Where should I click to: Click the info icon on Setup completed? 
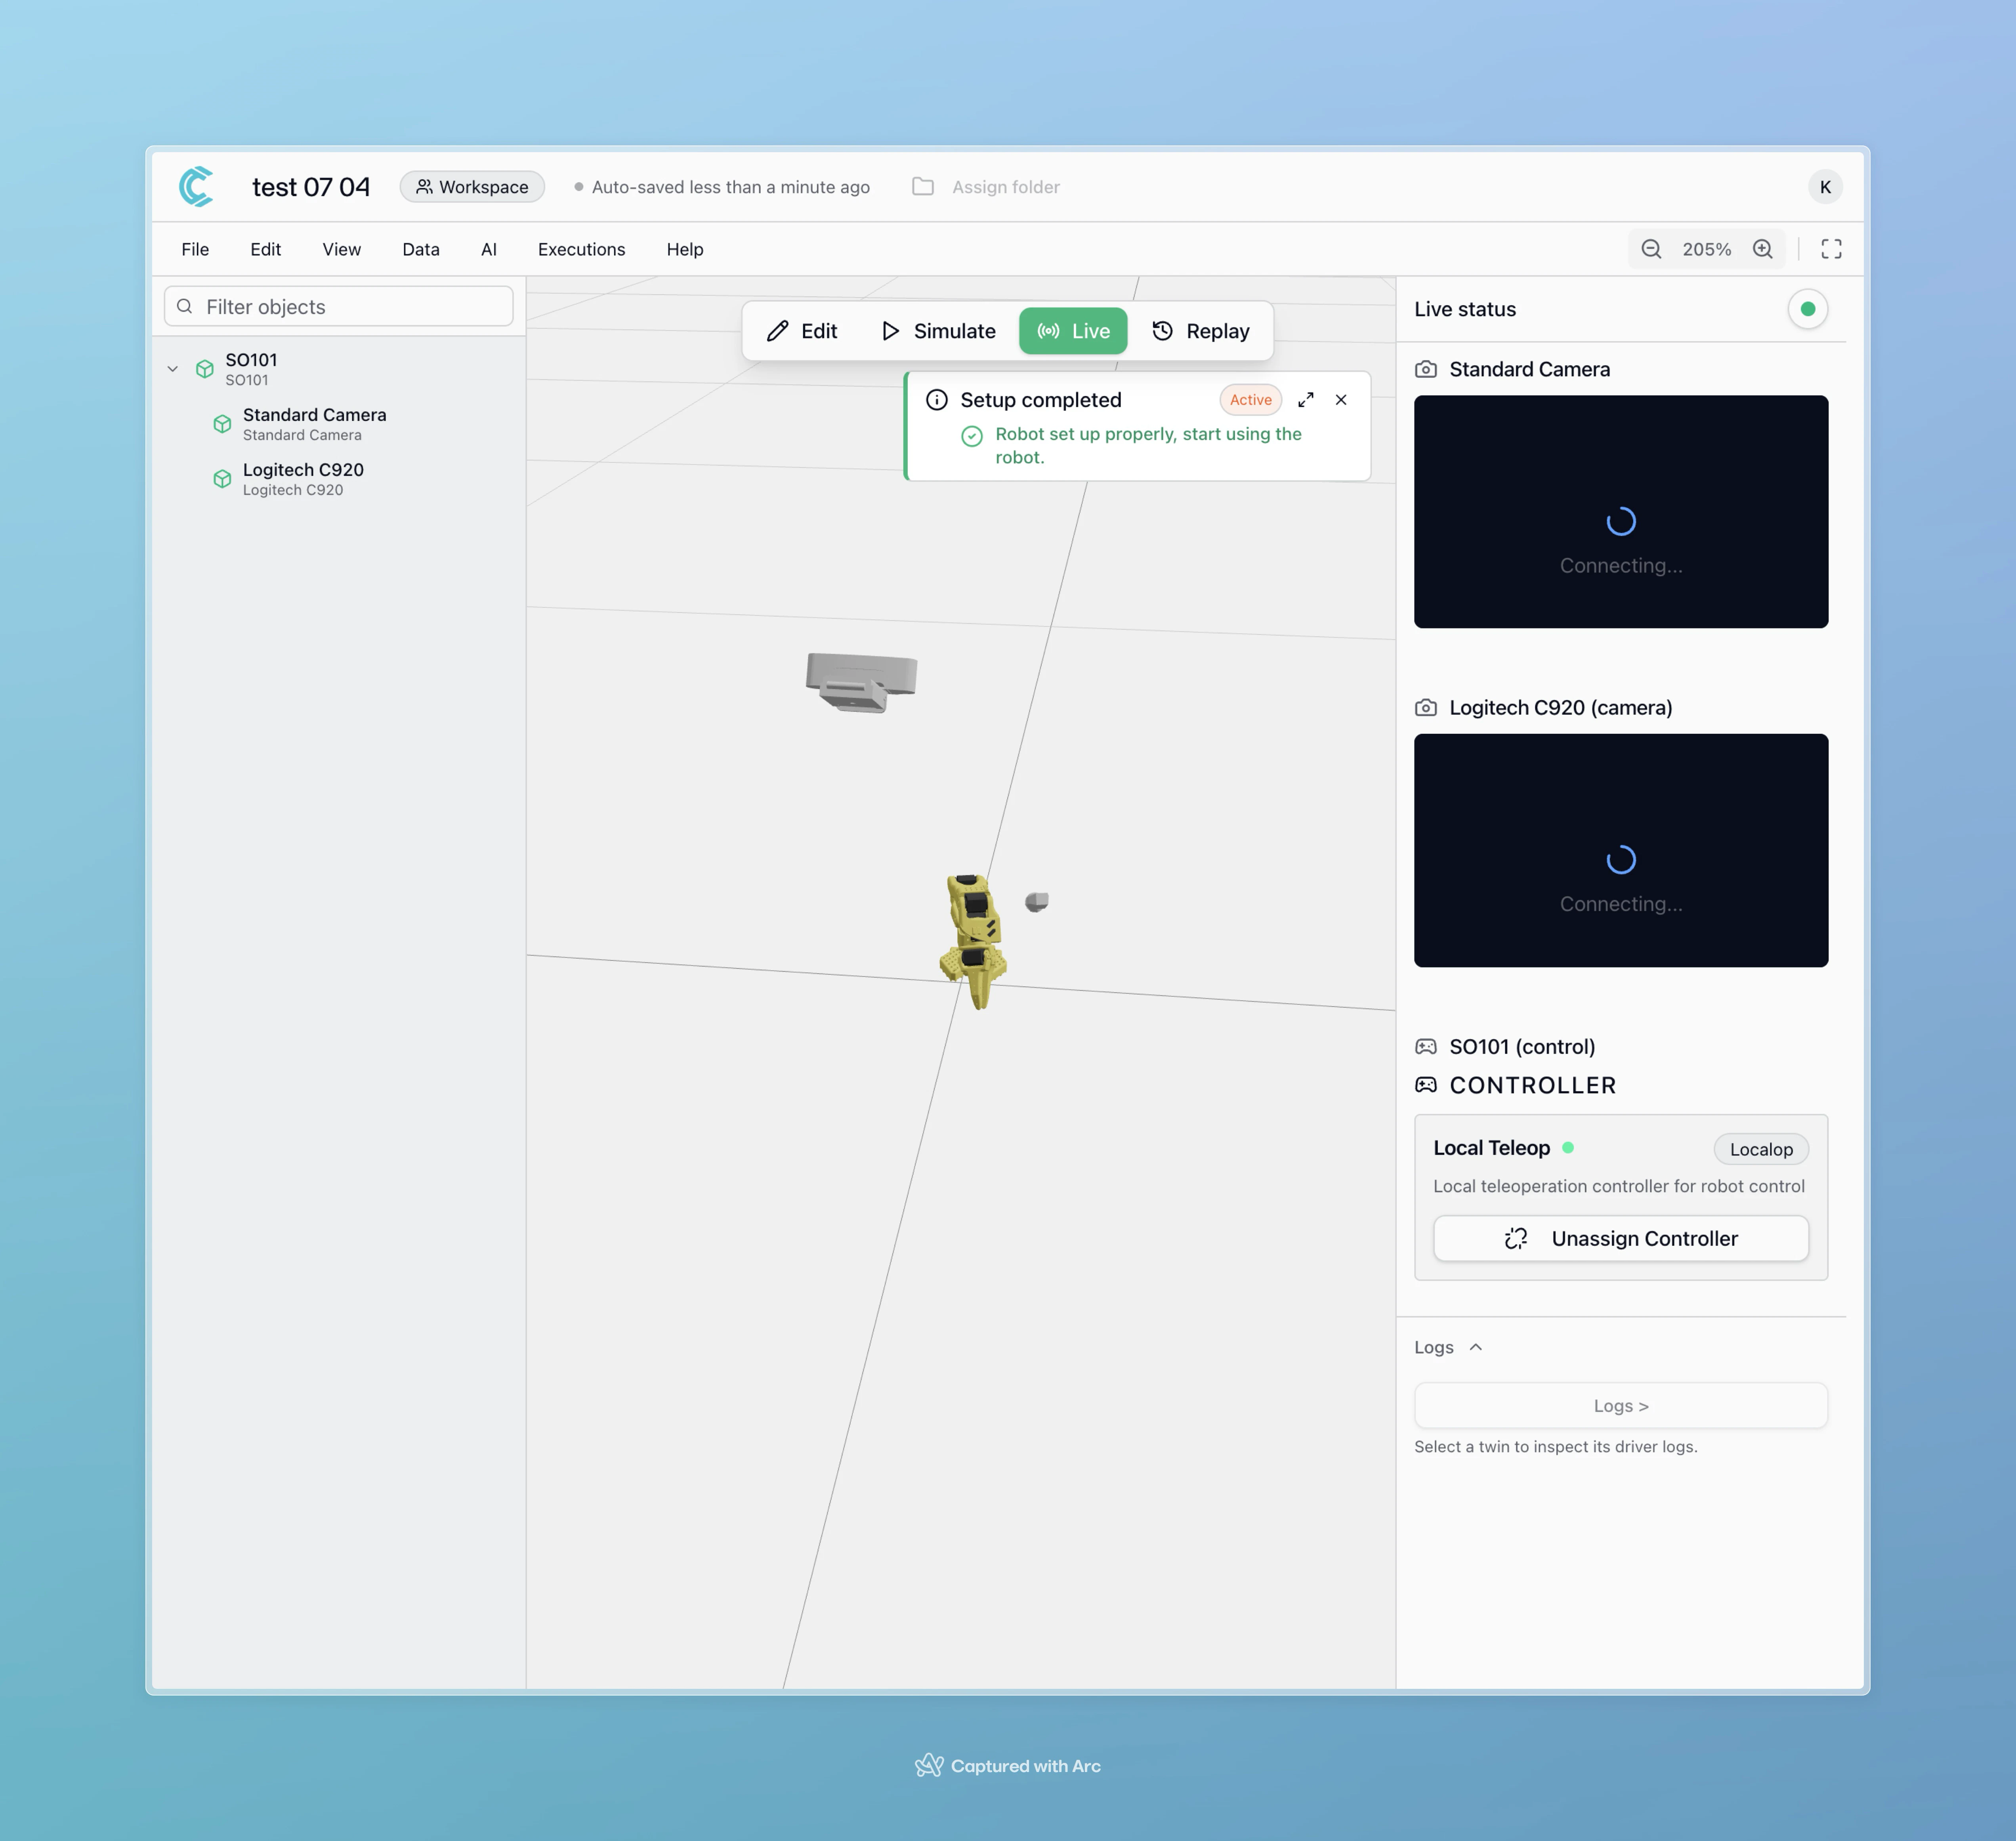937,400
